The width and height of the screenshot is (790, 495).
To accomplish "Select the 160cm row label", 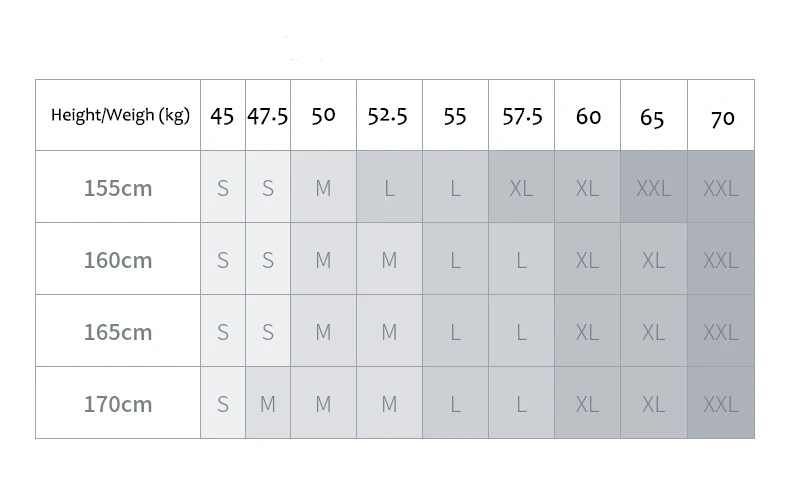I will tap(118, 259).
